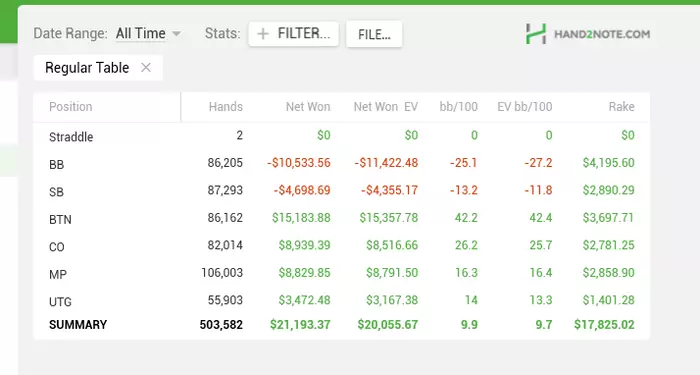Viewport: 700px width, 375px height.
Task: Click the plus icon on the FILTER button
Action: (x=263, y=33)
